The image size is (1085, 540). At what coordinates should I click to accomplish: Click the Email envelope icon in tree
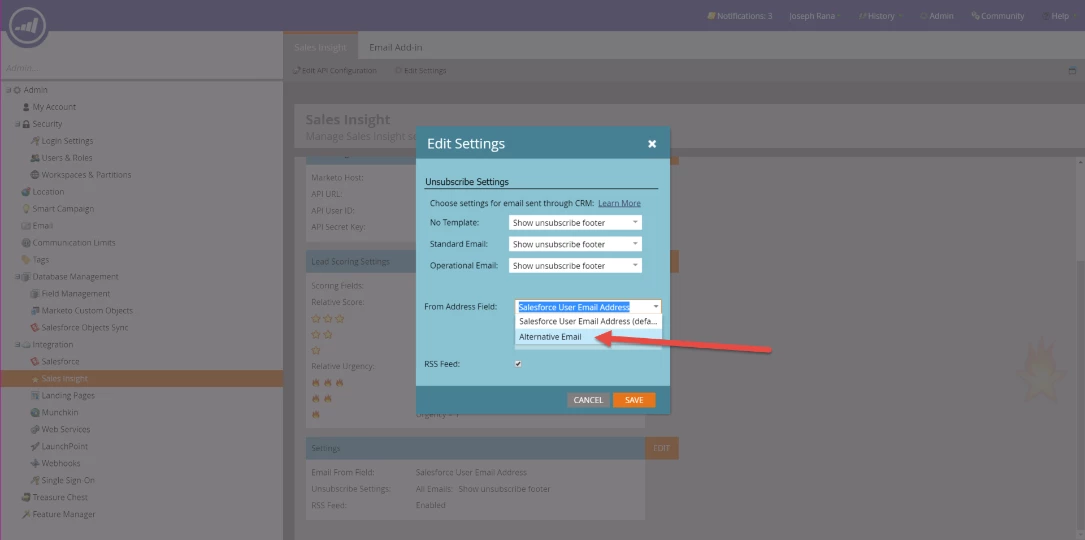tap(26, 226)
